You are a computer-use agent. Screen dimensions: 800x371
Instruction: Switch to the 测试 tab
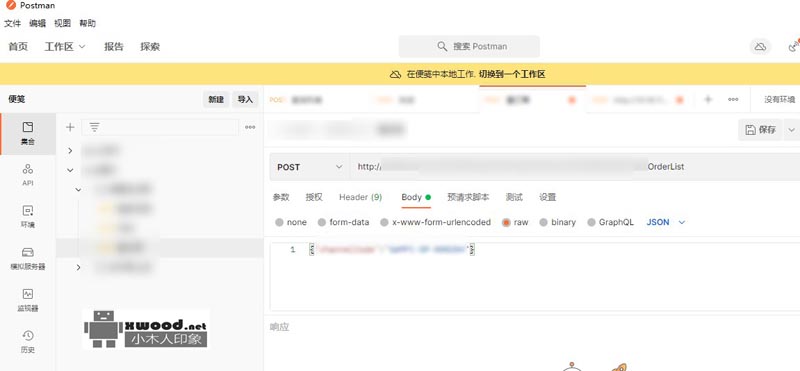(x=514, y=197)
